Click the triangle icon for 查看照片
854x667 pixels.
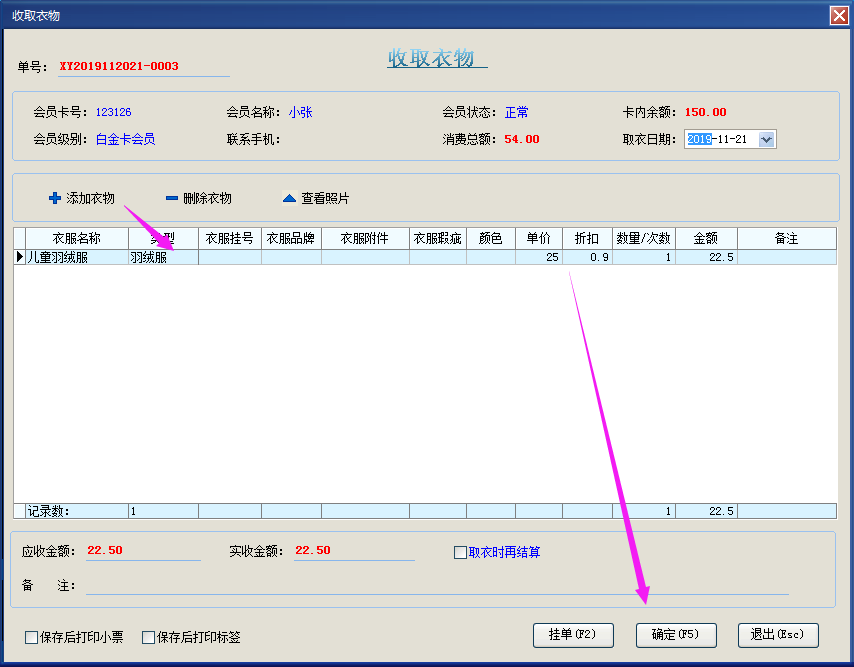(x=289, y=198)
